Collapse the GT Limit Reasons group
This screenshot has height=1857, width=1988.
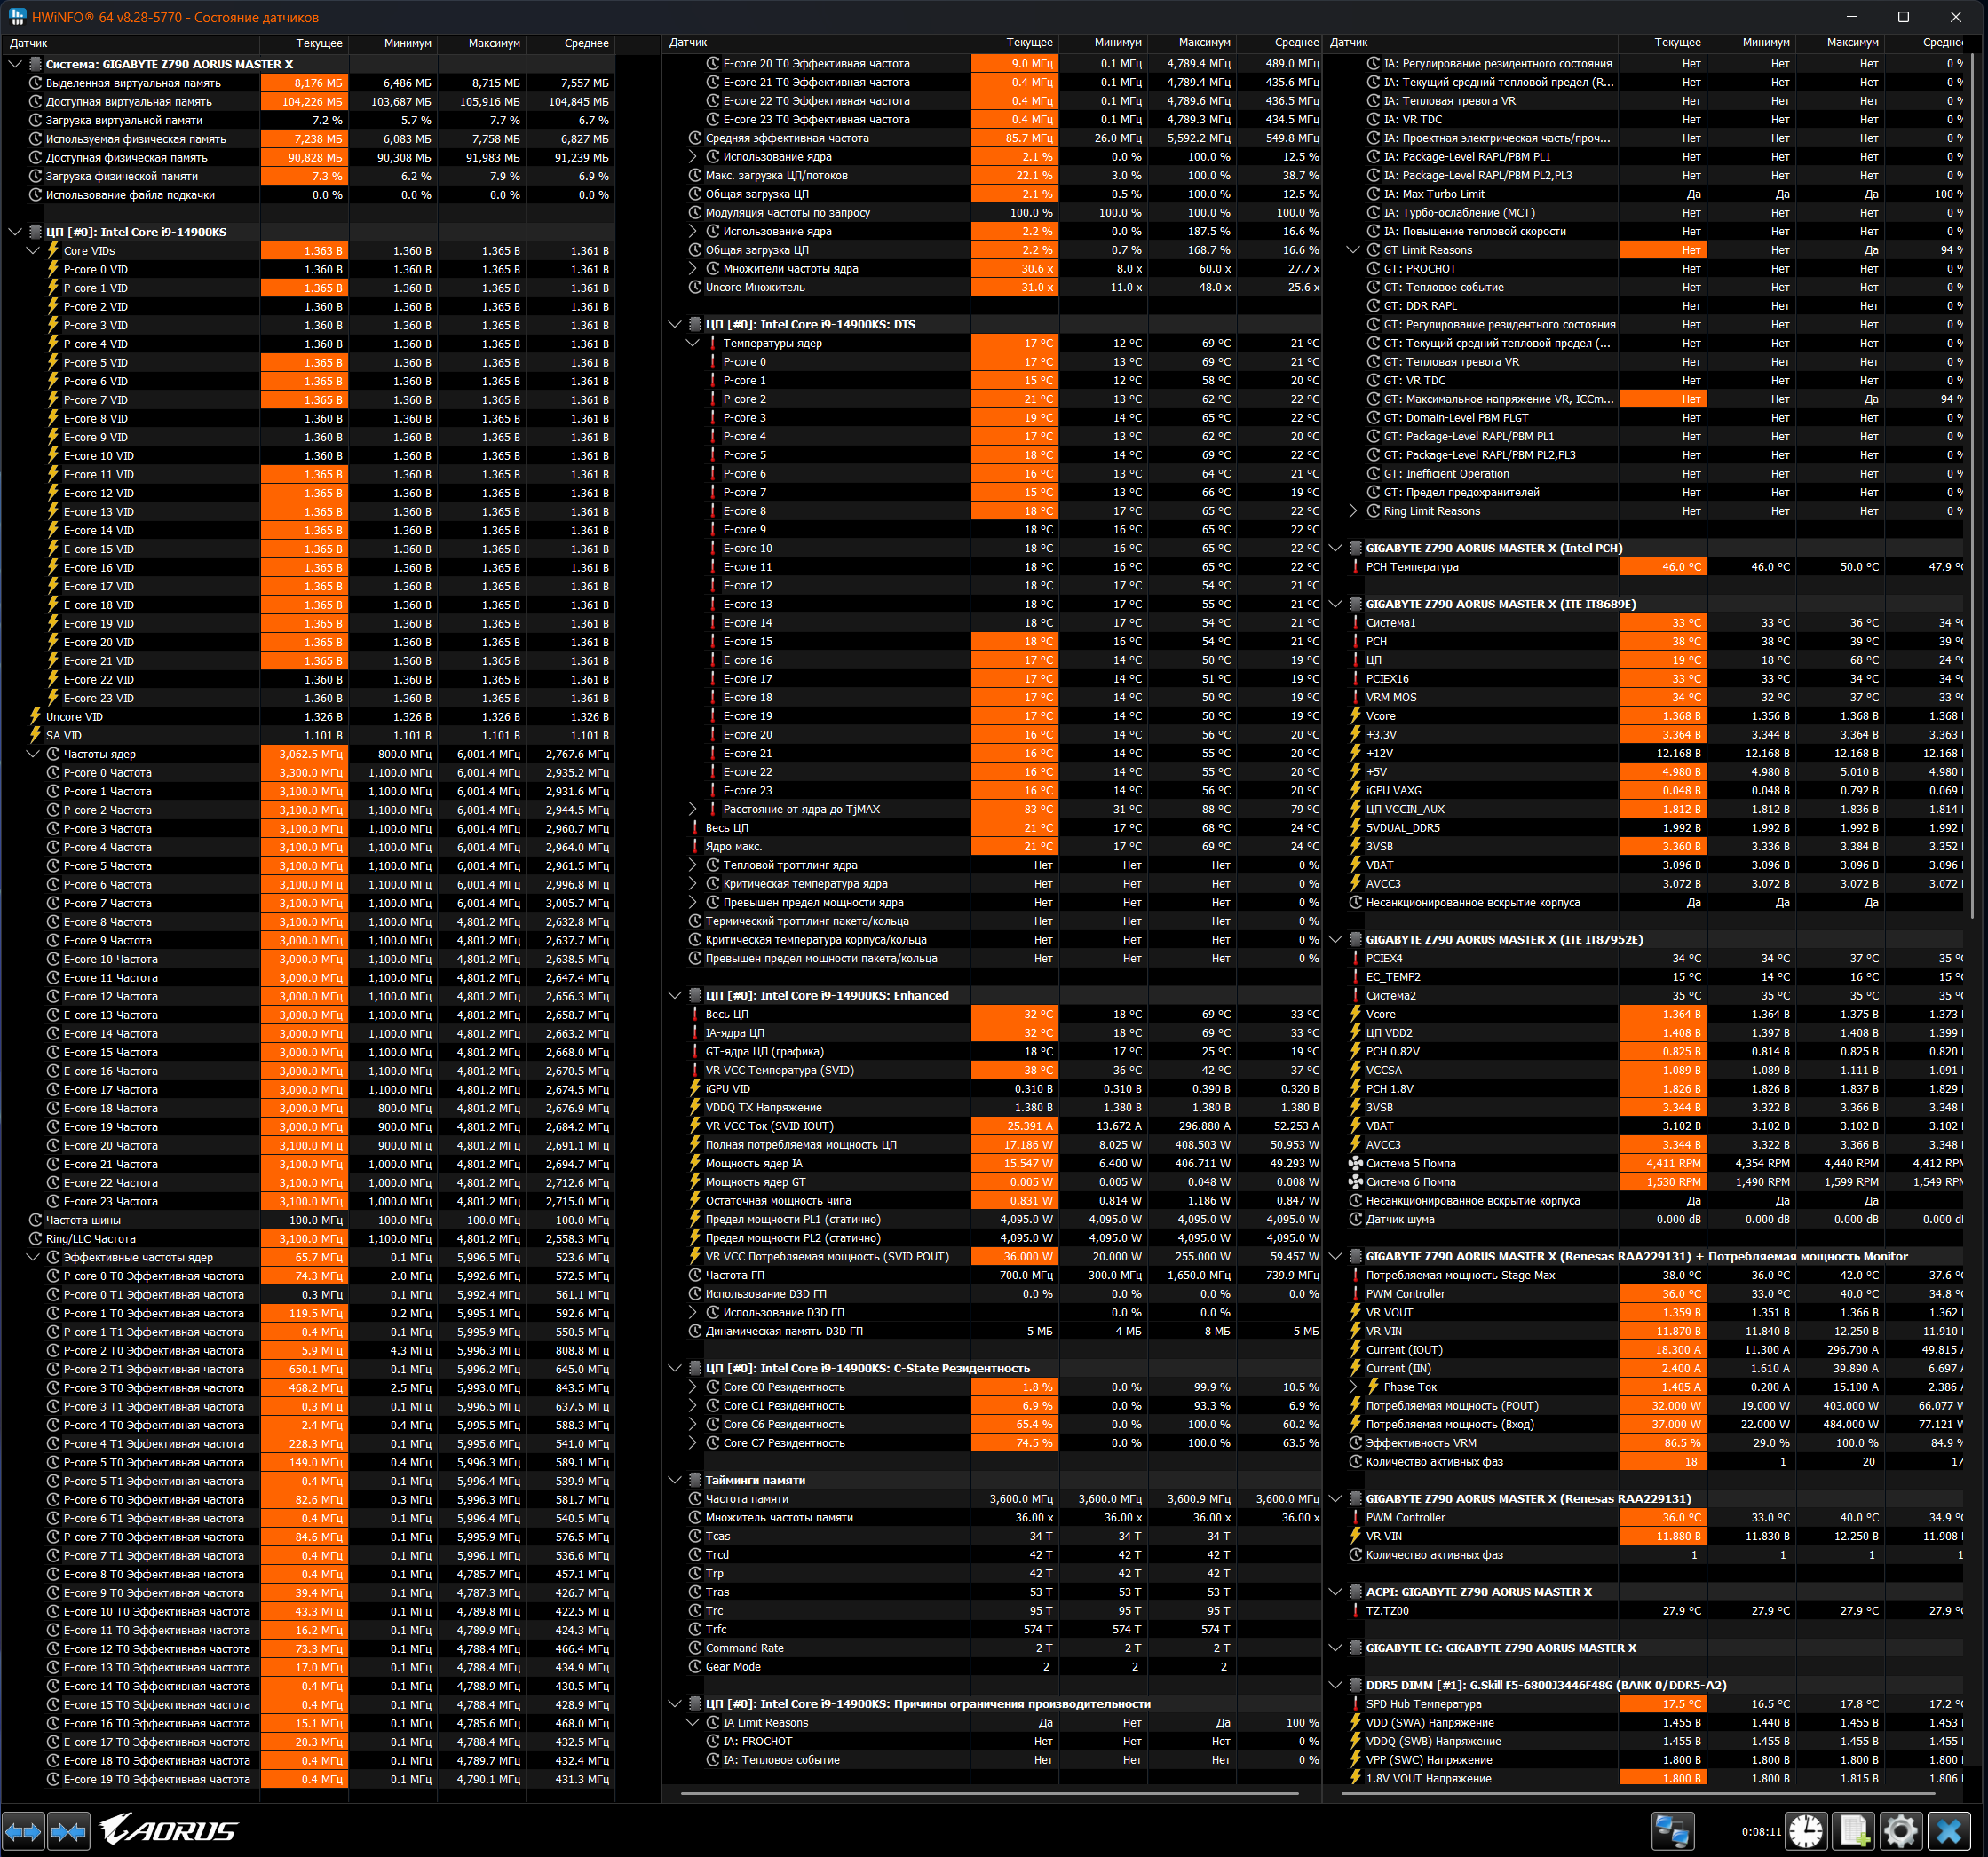tap(1353, 250)
